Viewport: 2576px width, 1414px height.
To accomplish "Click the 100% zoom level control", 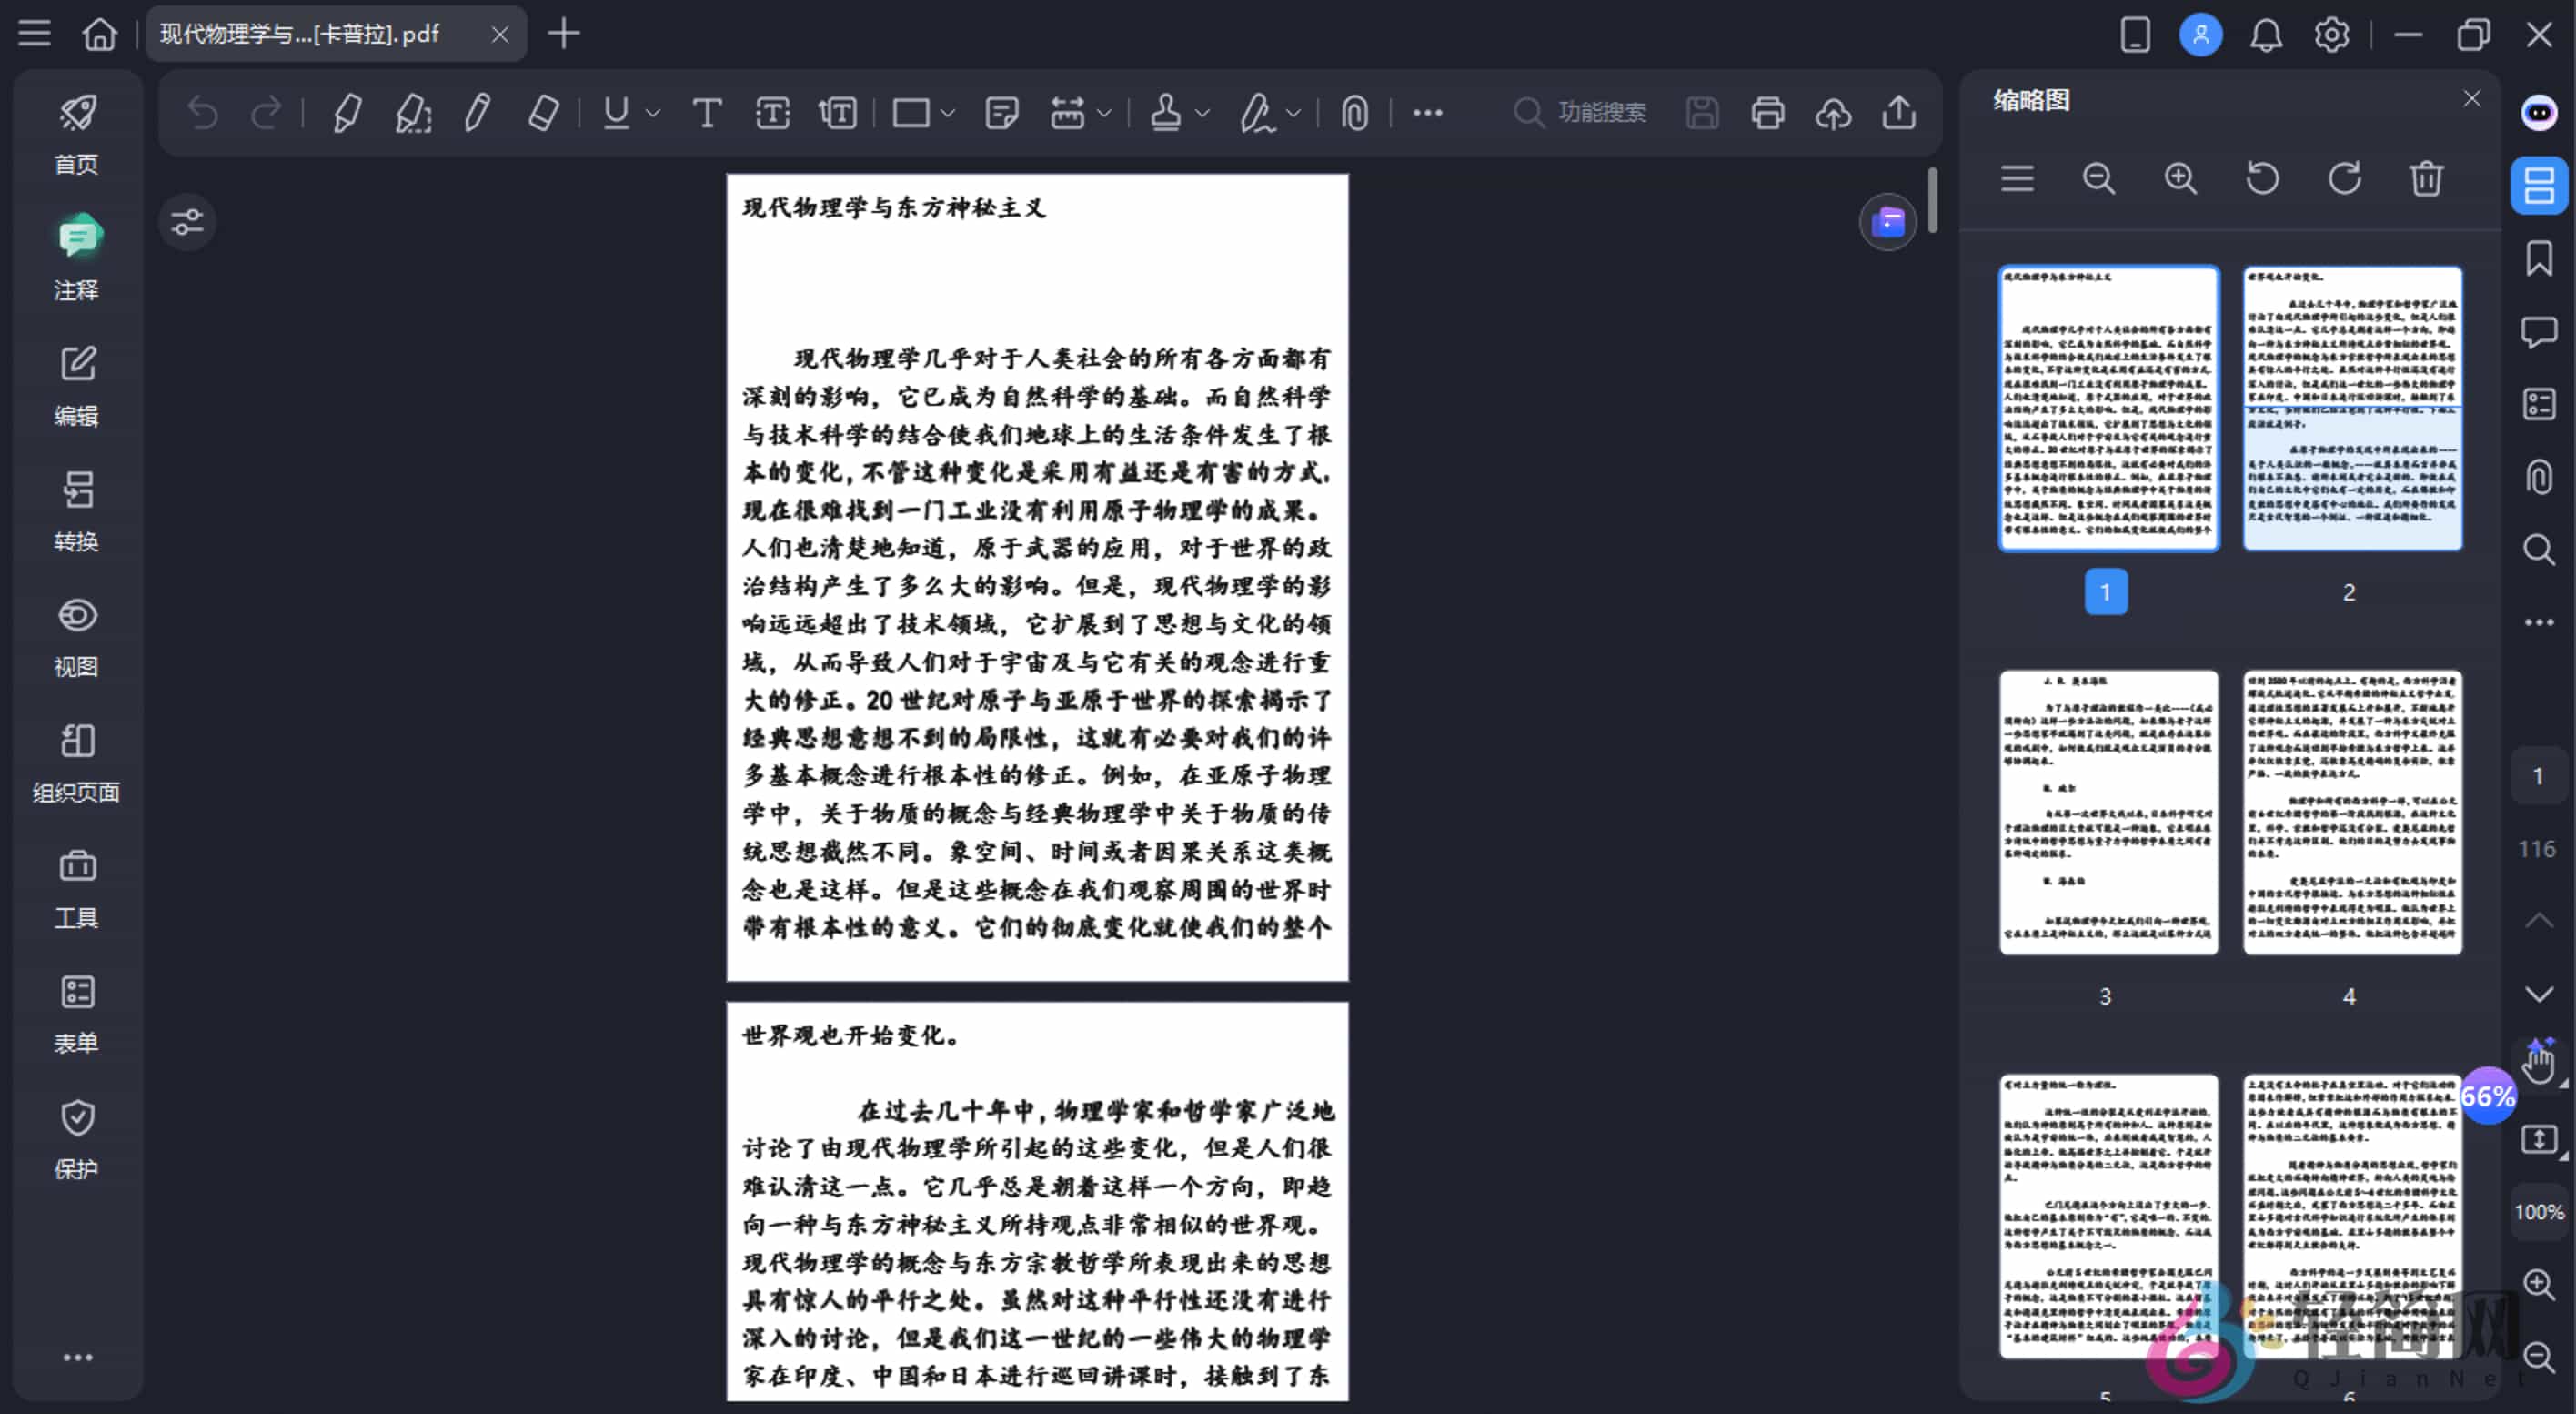I will (2538, 1211).
